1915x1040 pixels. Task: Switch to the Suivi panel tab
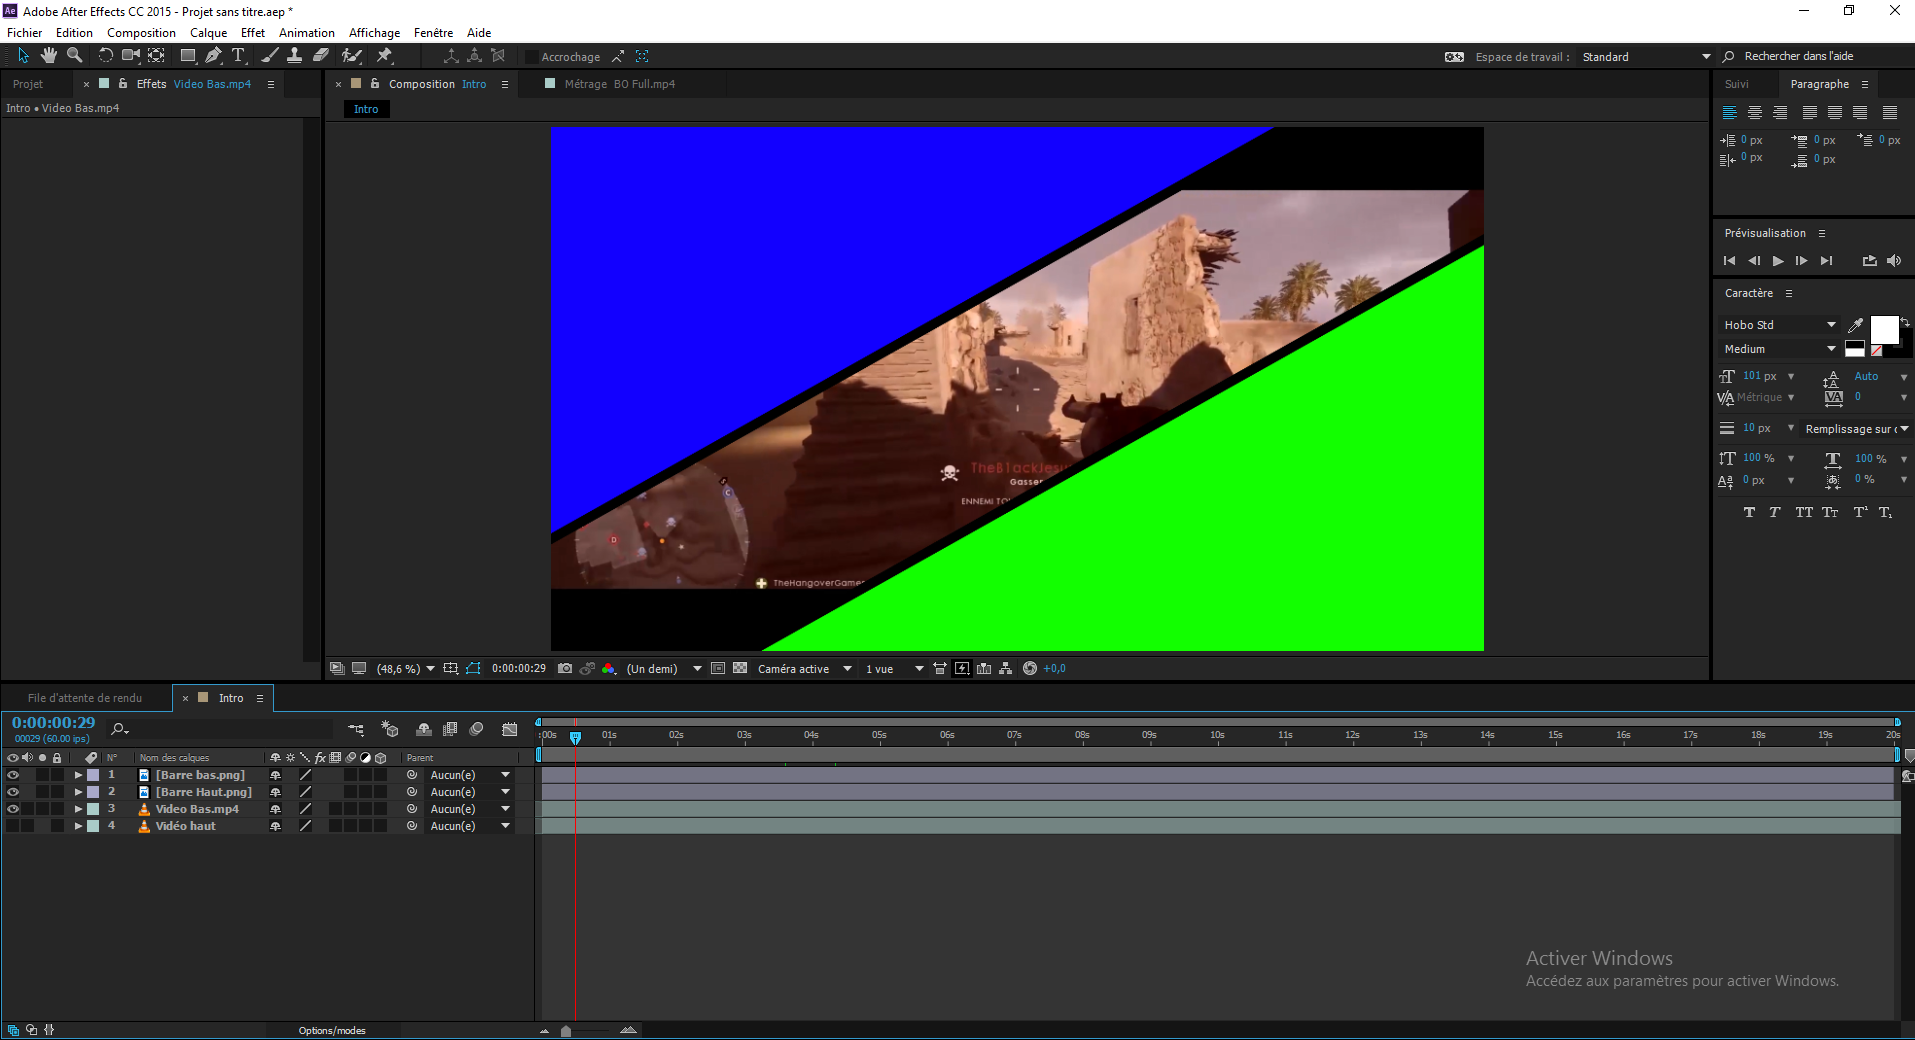tap(1737, 84)
